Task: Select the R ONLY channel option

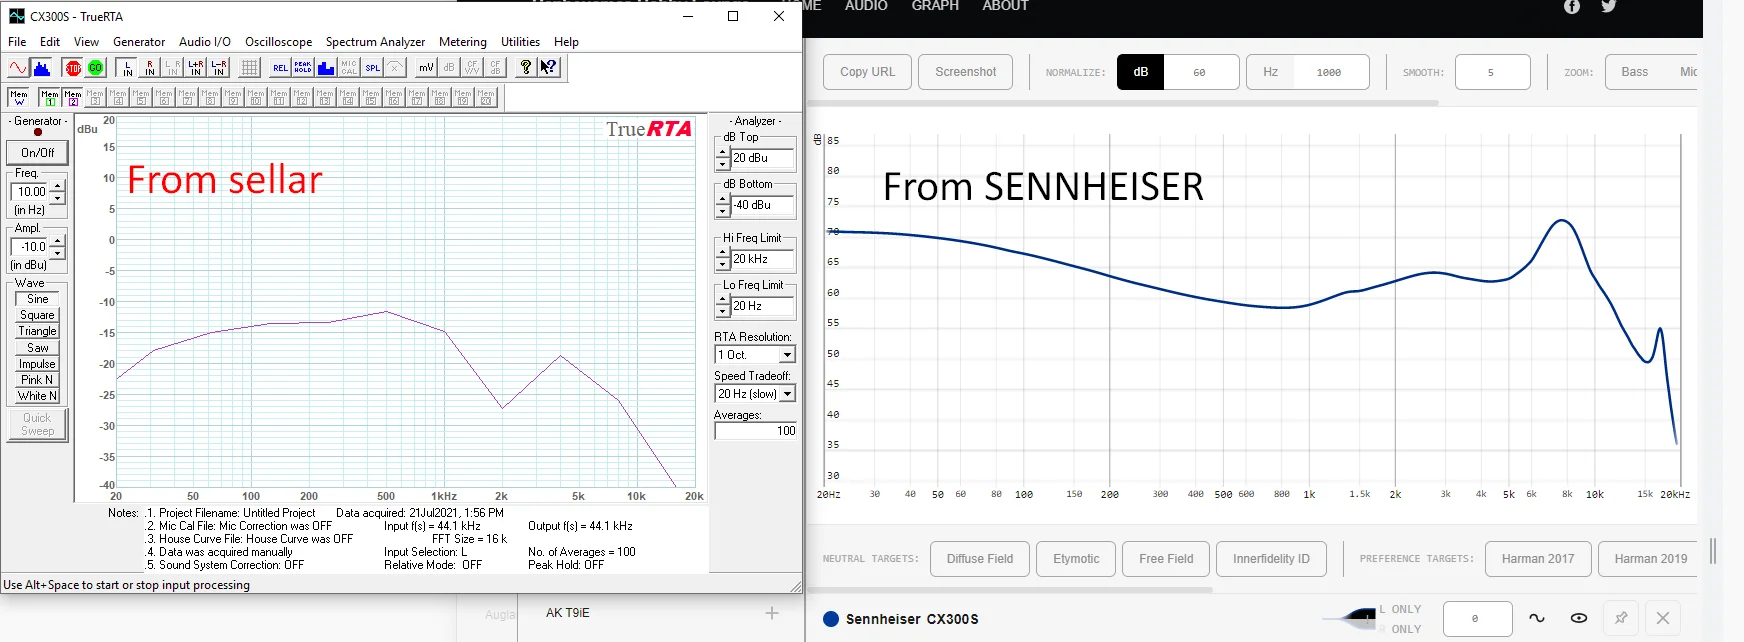Action: click(1401, 629)
